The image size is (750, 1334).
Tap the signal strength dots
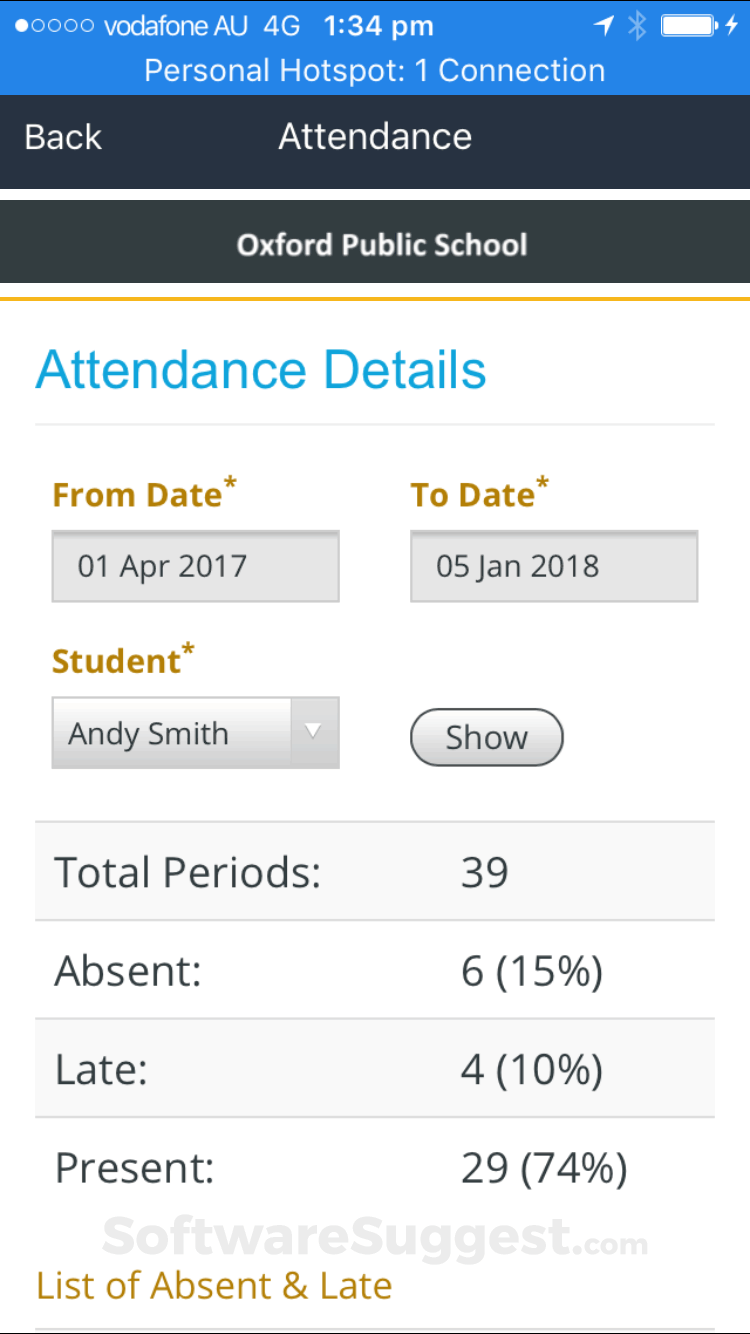click(x=54, y=26)
